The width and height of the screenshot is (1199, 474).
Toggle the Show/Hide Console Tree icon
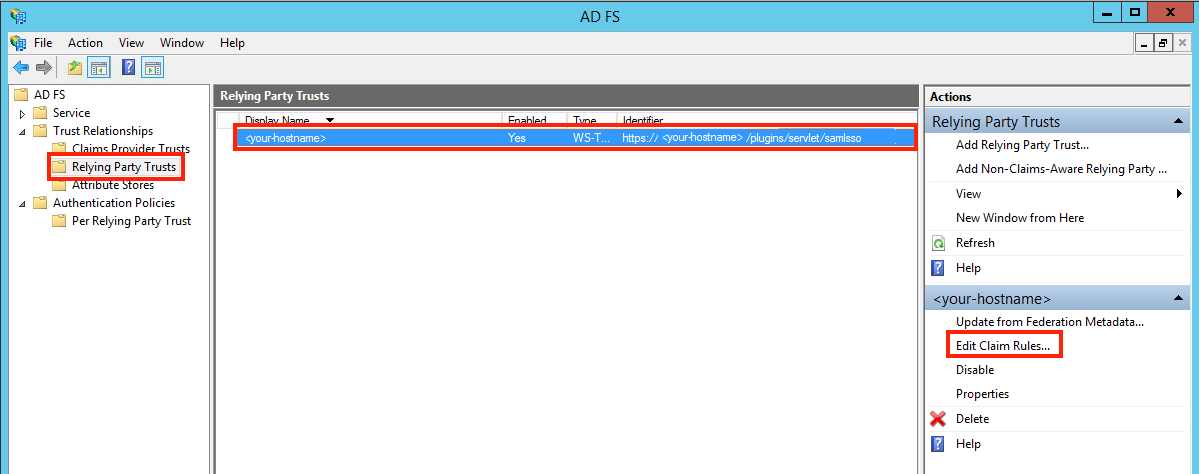pos(99,68)
